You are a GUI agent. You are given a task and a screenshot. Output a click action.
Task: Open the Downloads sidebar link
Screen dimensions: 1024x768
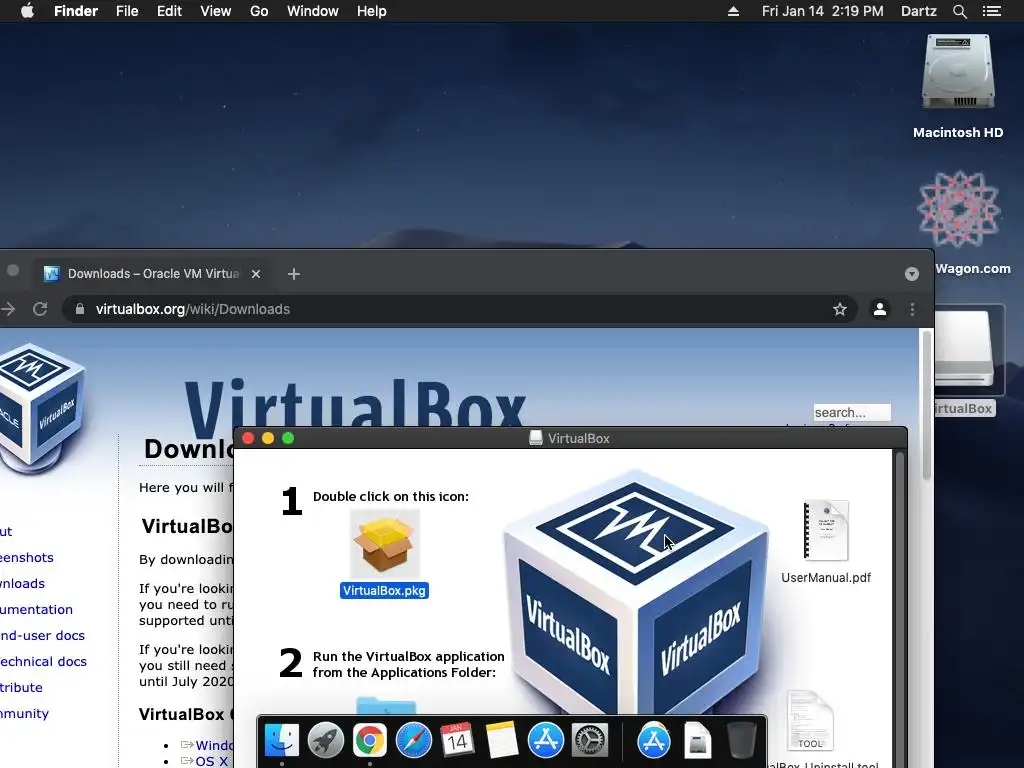click(22, 583)
